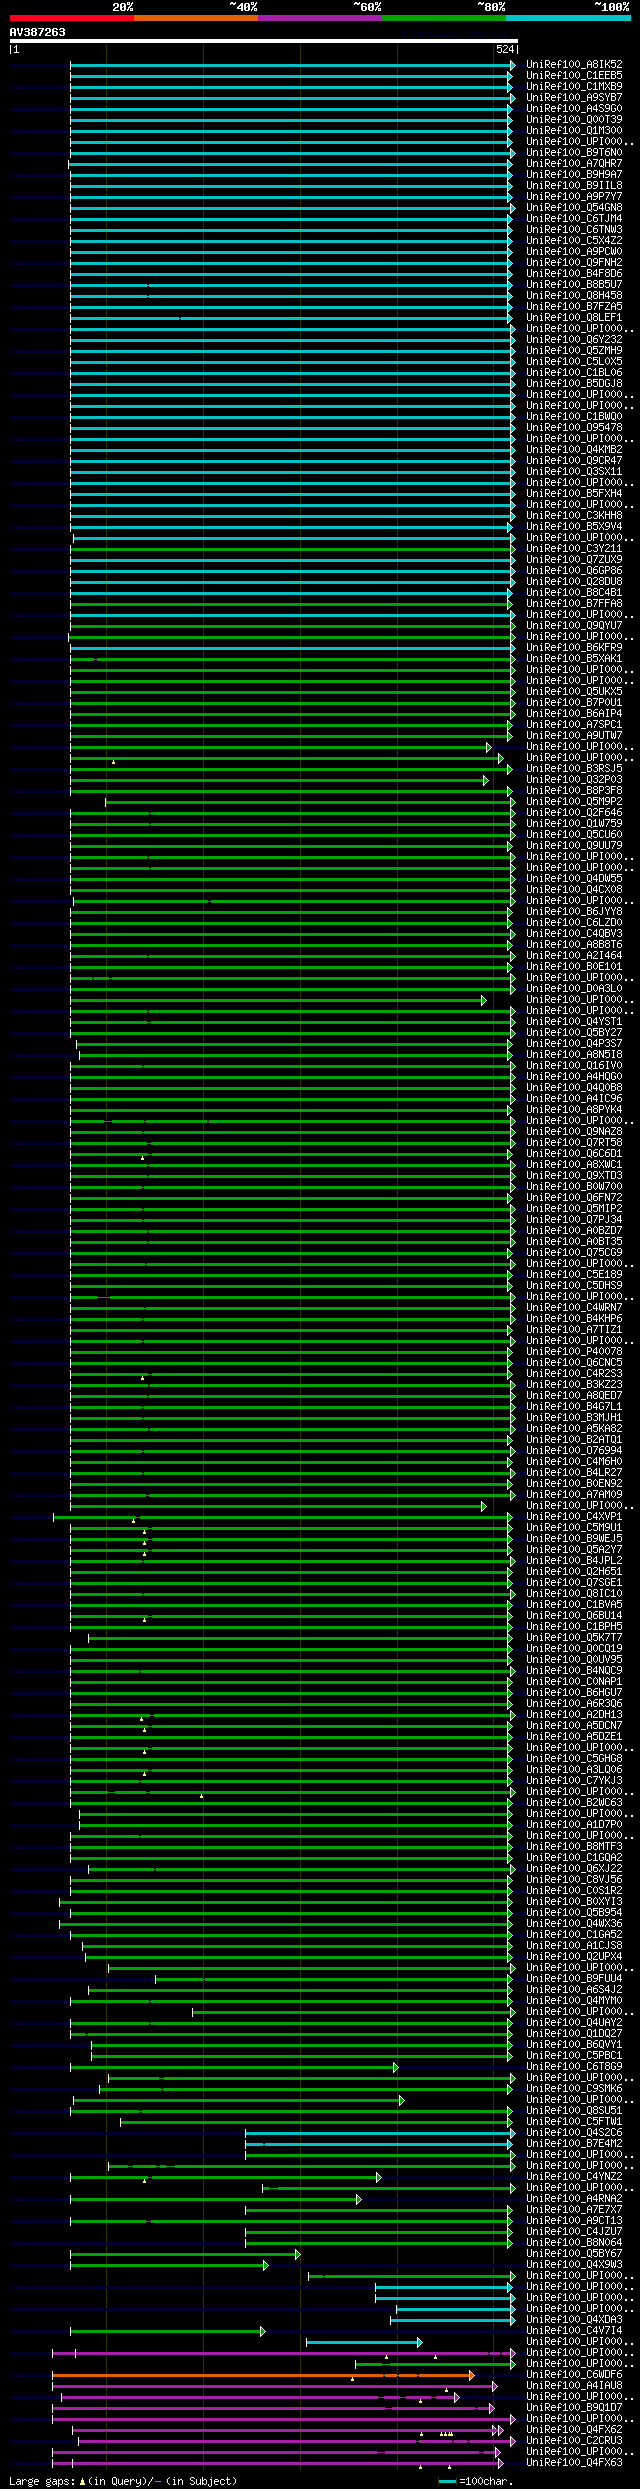The height and width of the screenshot is (2489, 640).
Task: Open hit UniRef100_O95478
Action: click(574, 427)
